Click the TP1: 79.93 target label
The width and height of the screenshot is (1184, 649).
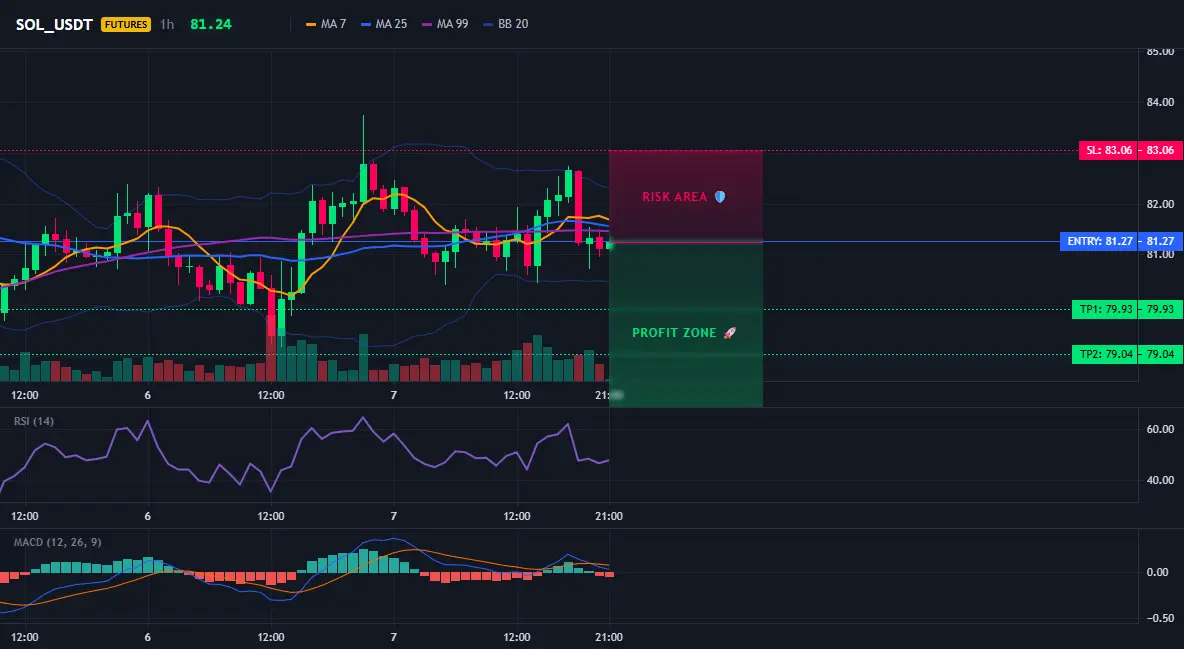point(1105,309)
